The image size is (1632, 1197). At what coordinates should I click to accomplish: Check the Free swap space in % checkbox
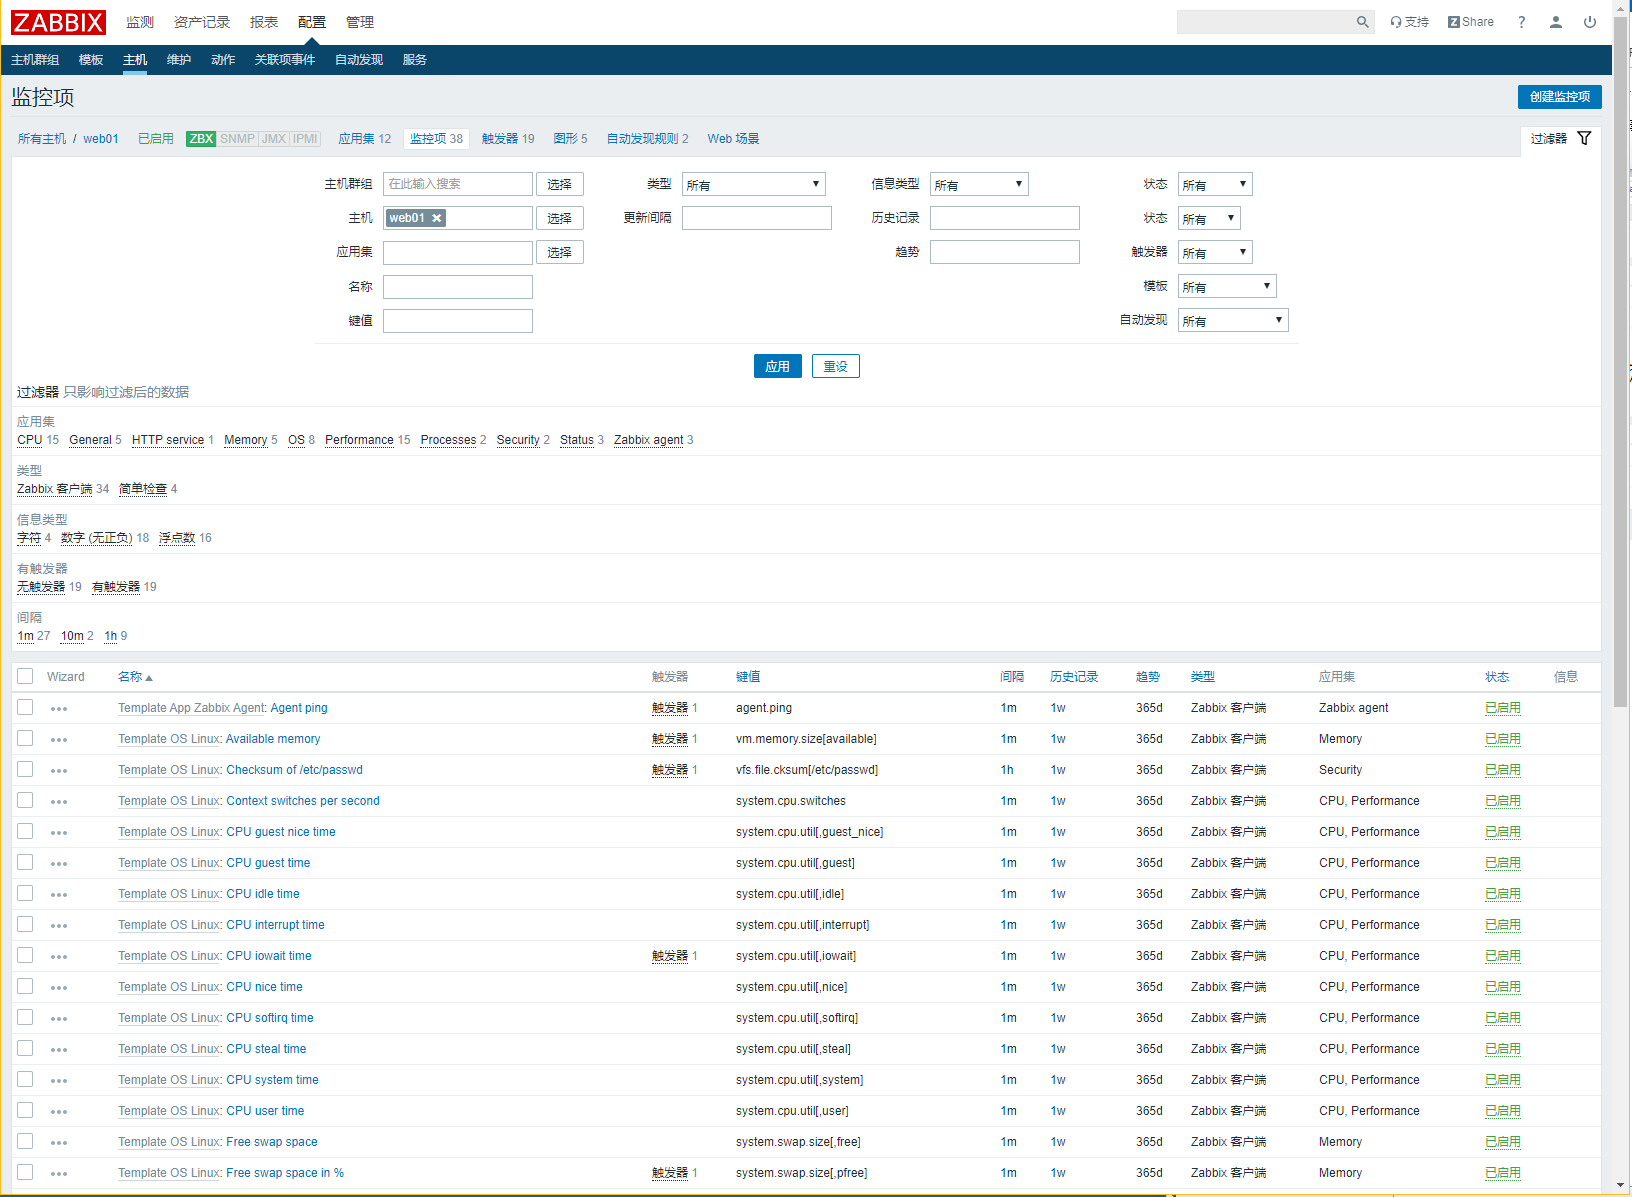[x=25, y=1172]
